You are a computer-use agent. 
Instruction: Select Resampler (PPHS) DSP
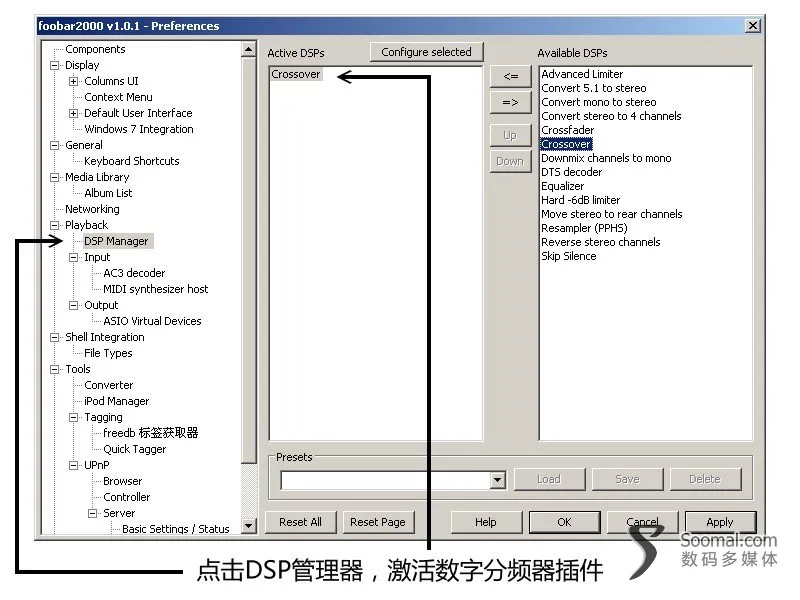(585, 228)
